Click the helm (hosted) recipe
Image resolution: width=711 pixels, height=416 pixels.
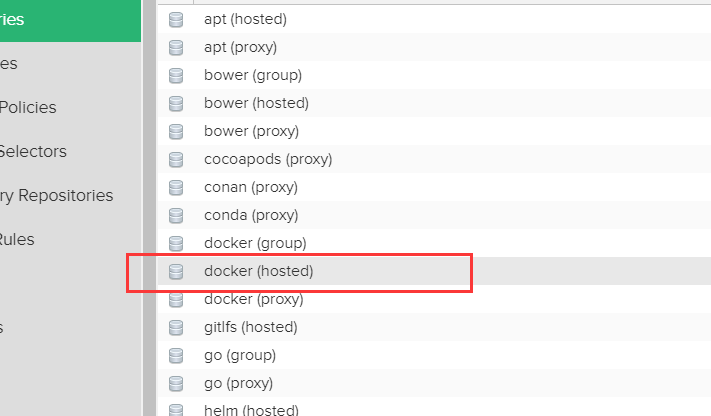(251, 408)
